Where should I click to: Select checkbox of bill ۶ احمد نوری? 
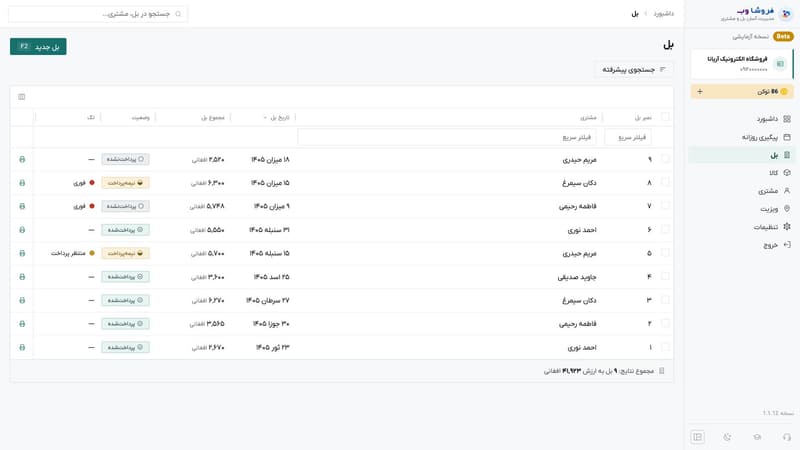pyautogui.click(x=665, y=229)
